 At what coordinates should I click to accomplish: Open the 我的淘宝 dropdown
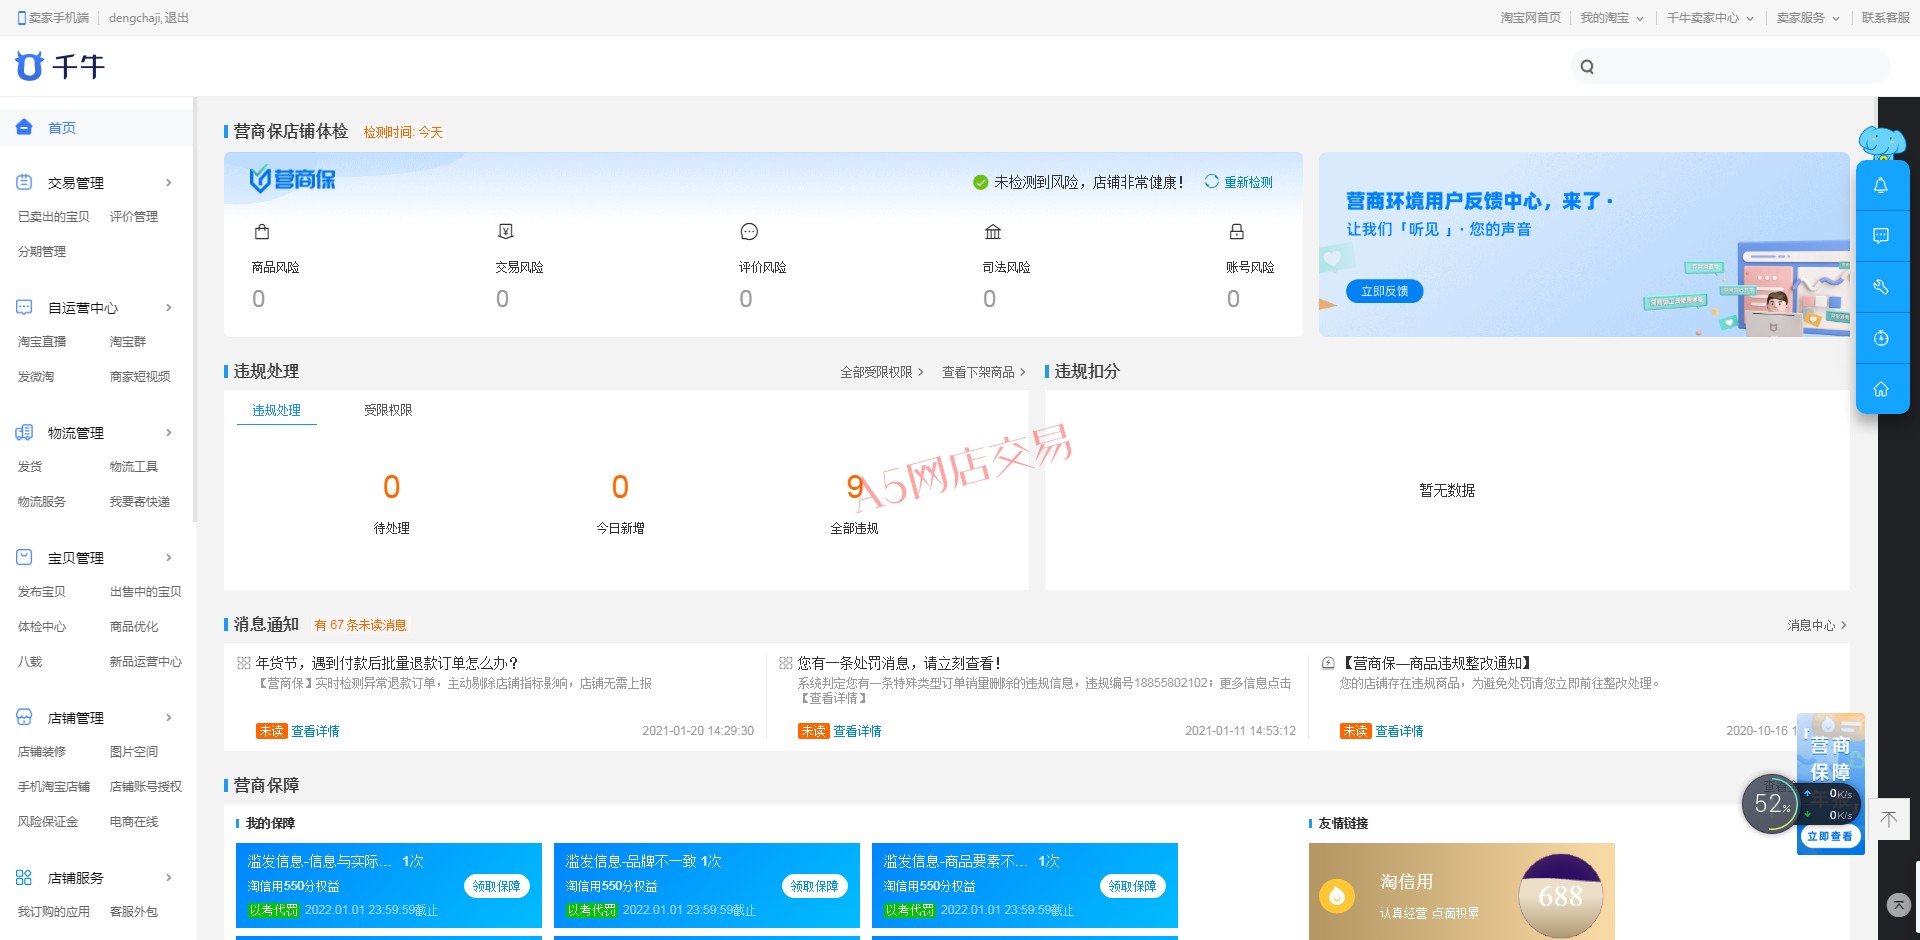[x=1612, y=18]
